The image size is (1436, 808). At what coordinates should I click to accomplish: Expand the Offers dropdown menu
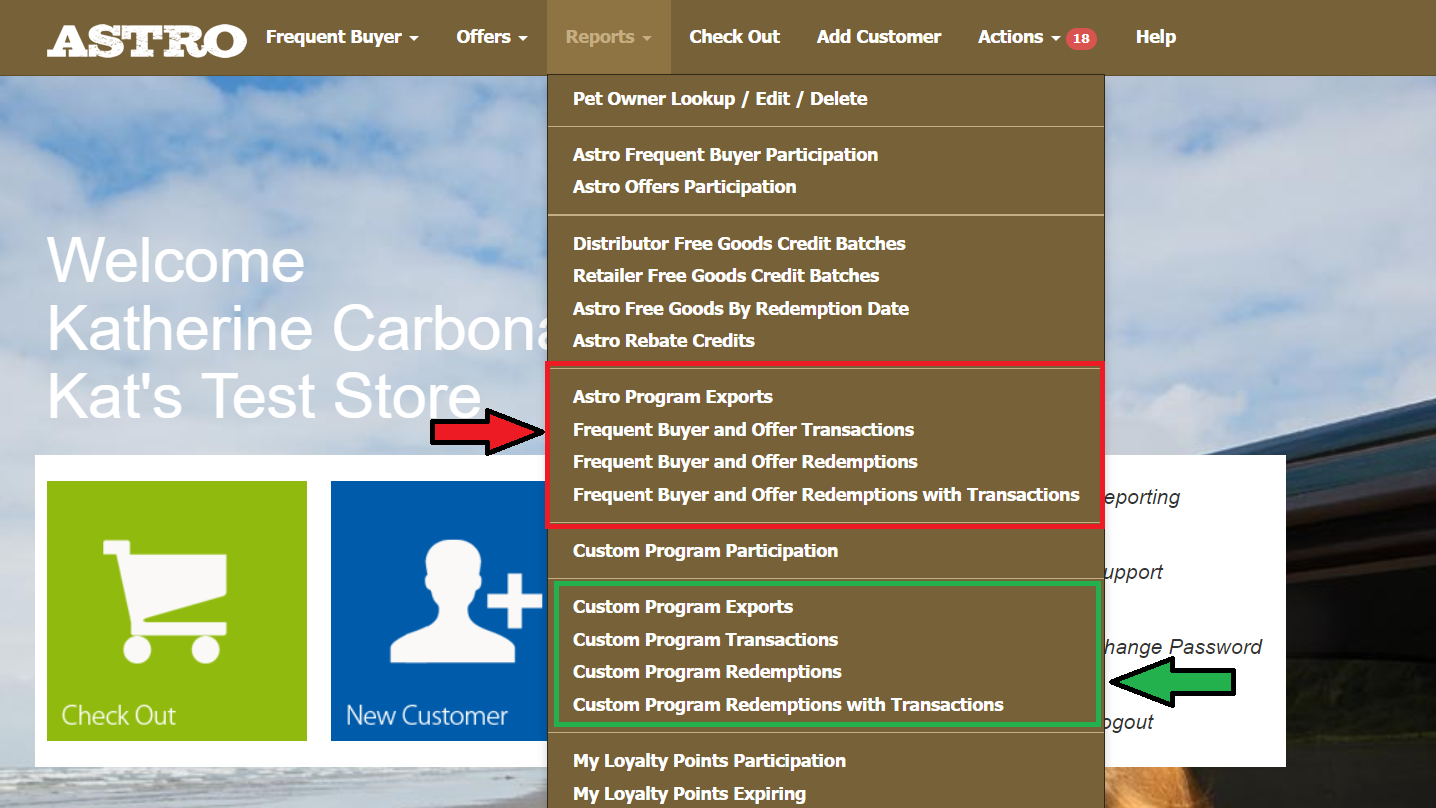(x=492, y=37)
